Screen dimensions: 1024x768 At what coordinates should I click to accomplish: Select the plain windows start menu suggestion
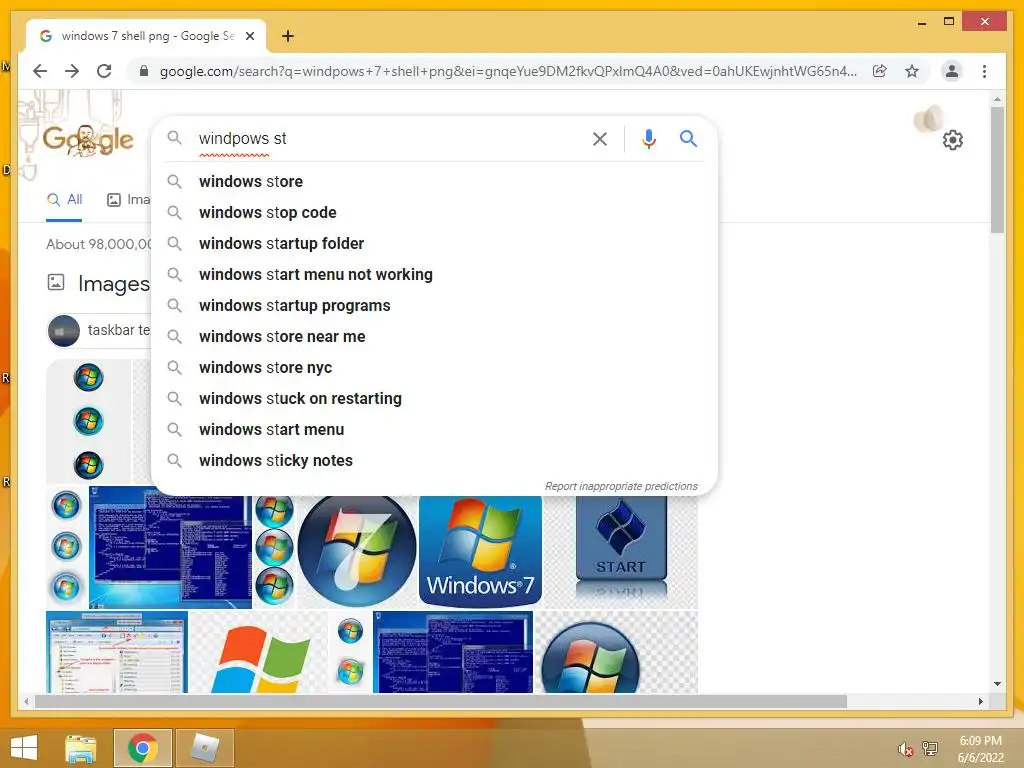click(434, 430)
